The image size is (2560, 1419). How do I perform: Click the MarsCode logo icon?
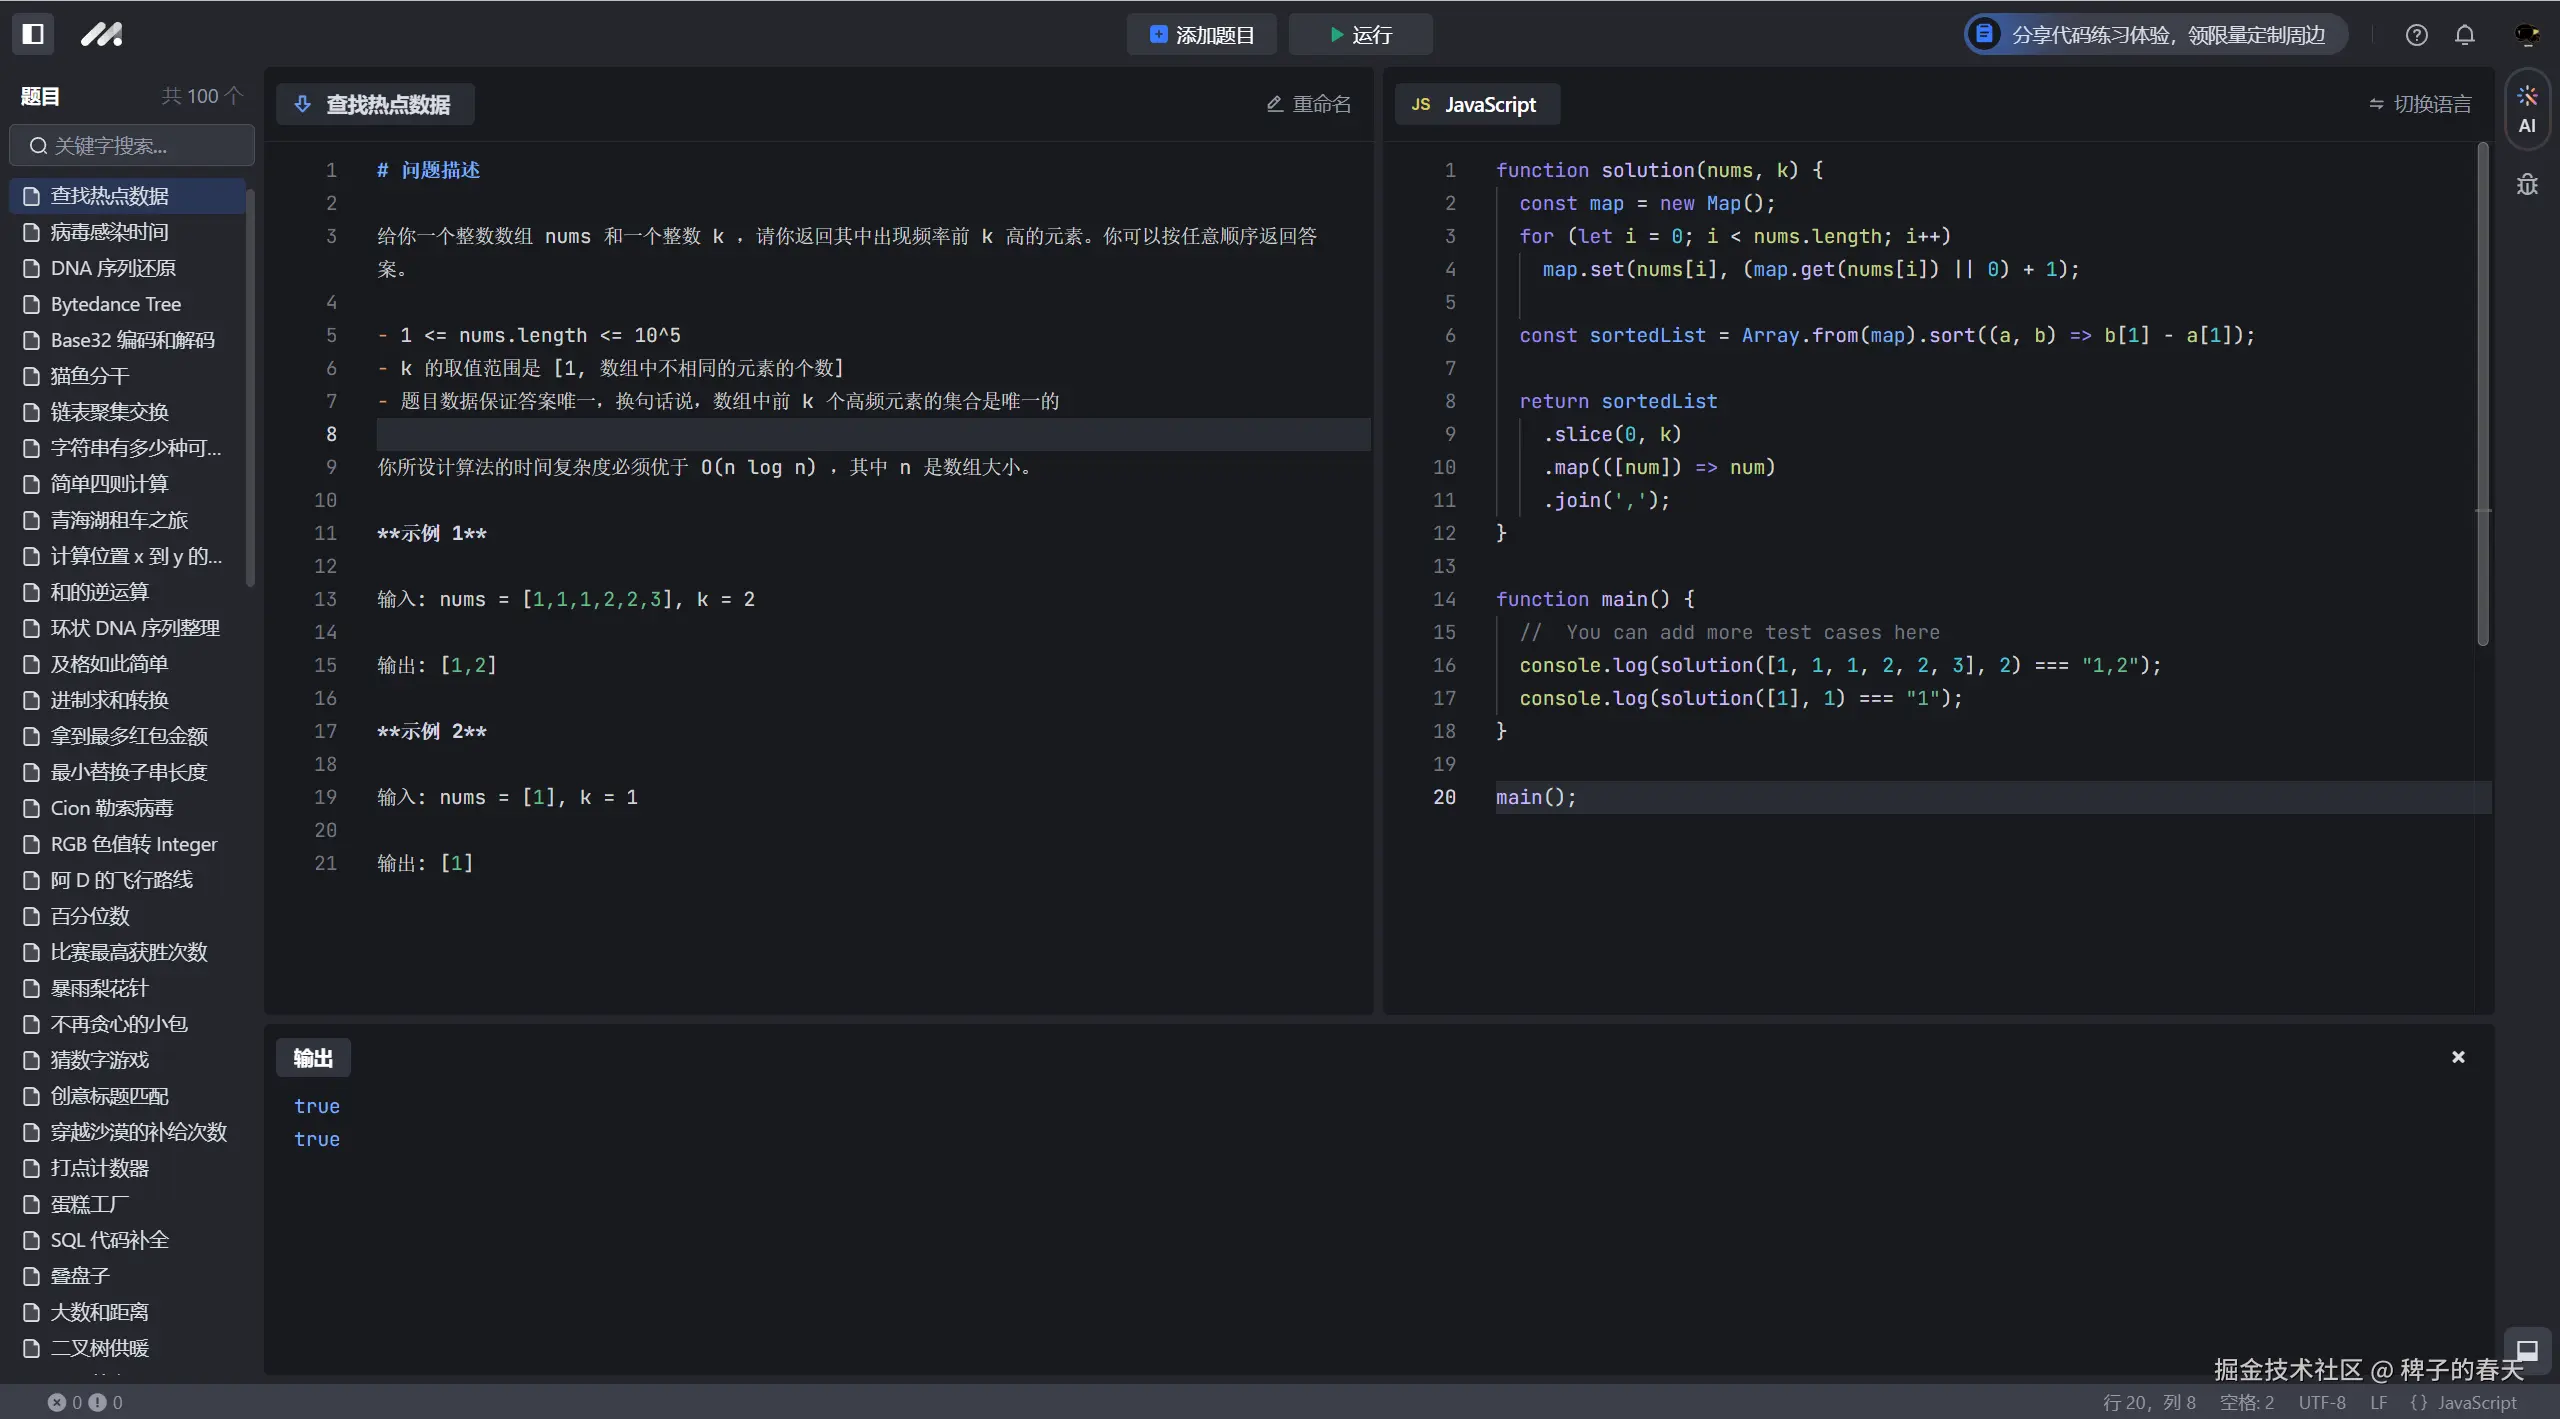(101, 35)
